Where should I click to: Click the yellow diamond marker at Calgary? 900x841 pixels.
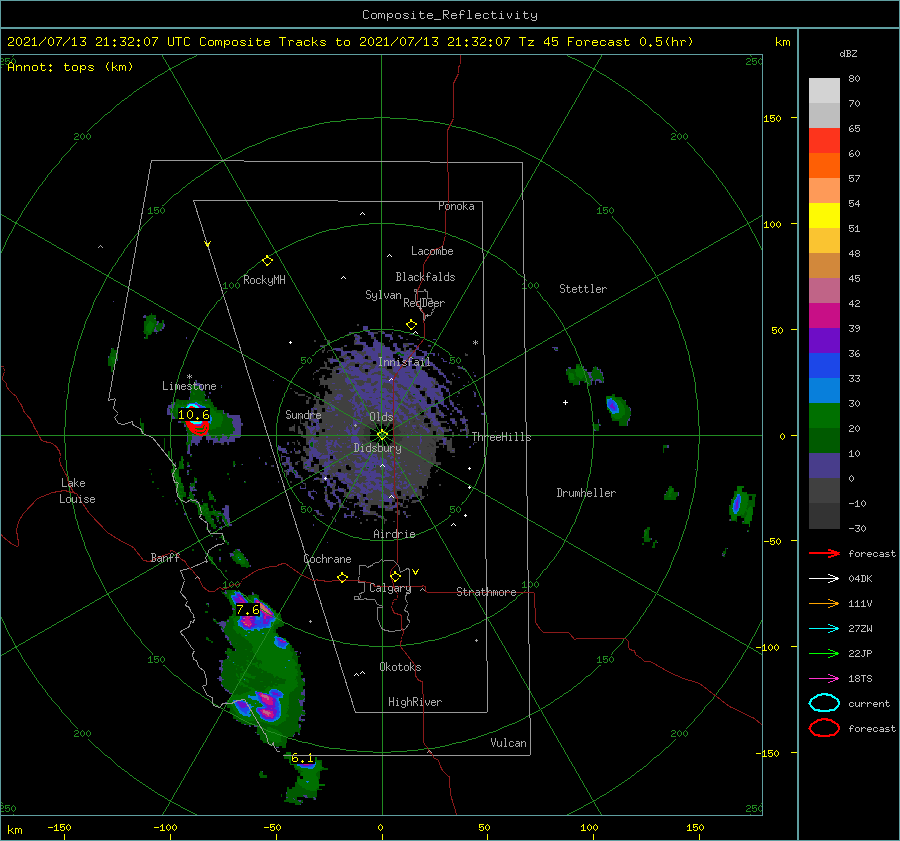[395, 576]
